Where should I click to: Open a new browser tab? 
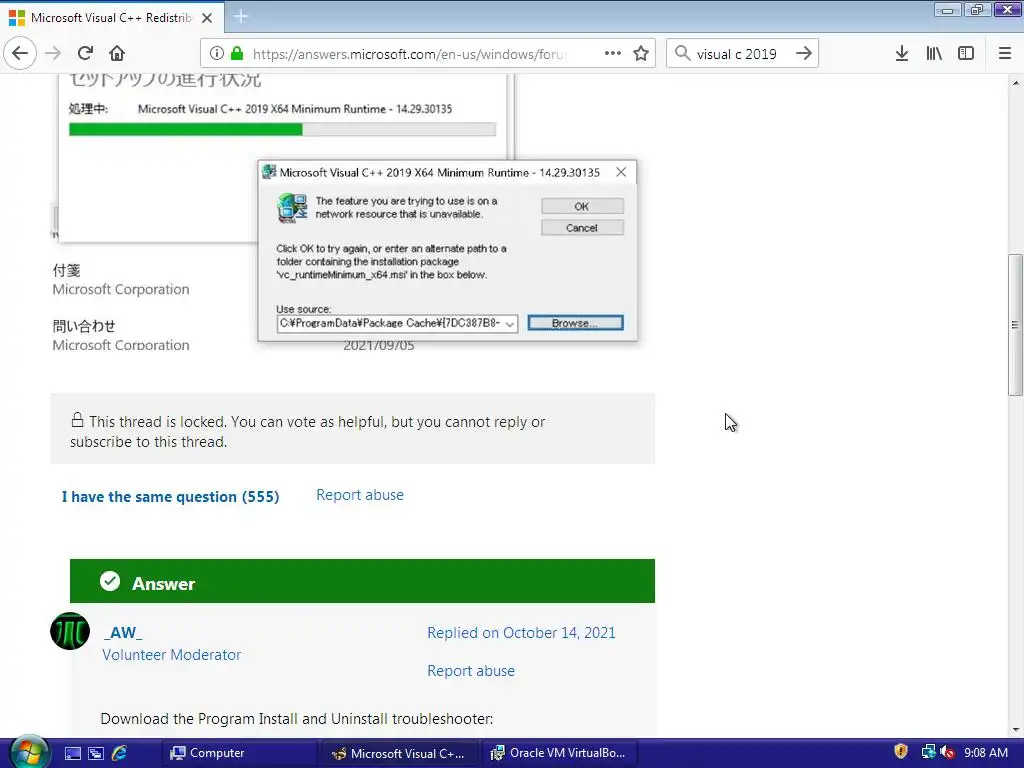point(240,17)
